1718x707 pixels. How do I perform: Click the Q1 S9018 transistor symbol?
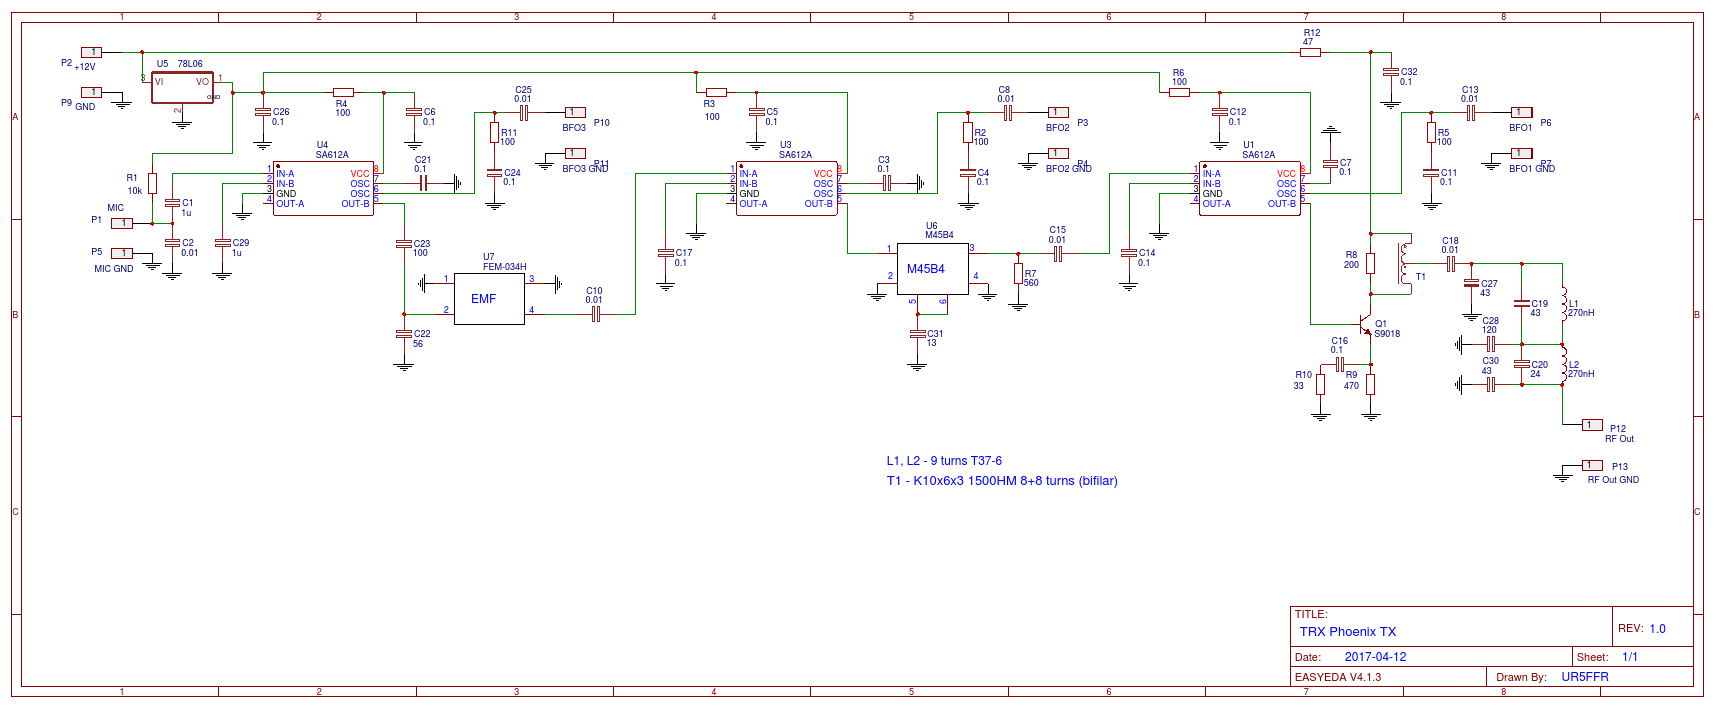[1364, 326]
